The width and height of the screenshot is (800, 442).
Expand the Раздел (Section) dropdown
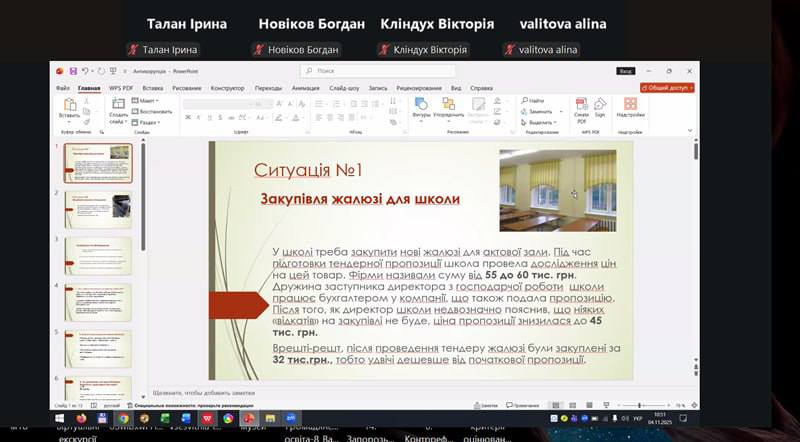click(147, 122)
